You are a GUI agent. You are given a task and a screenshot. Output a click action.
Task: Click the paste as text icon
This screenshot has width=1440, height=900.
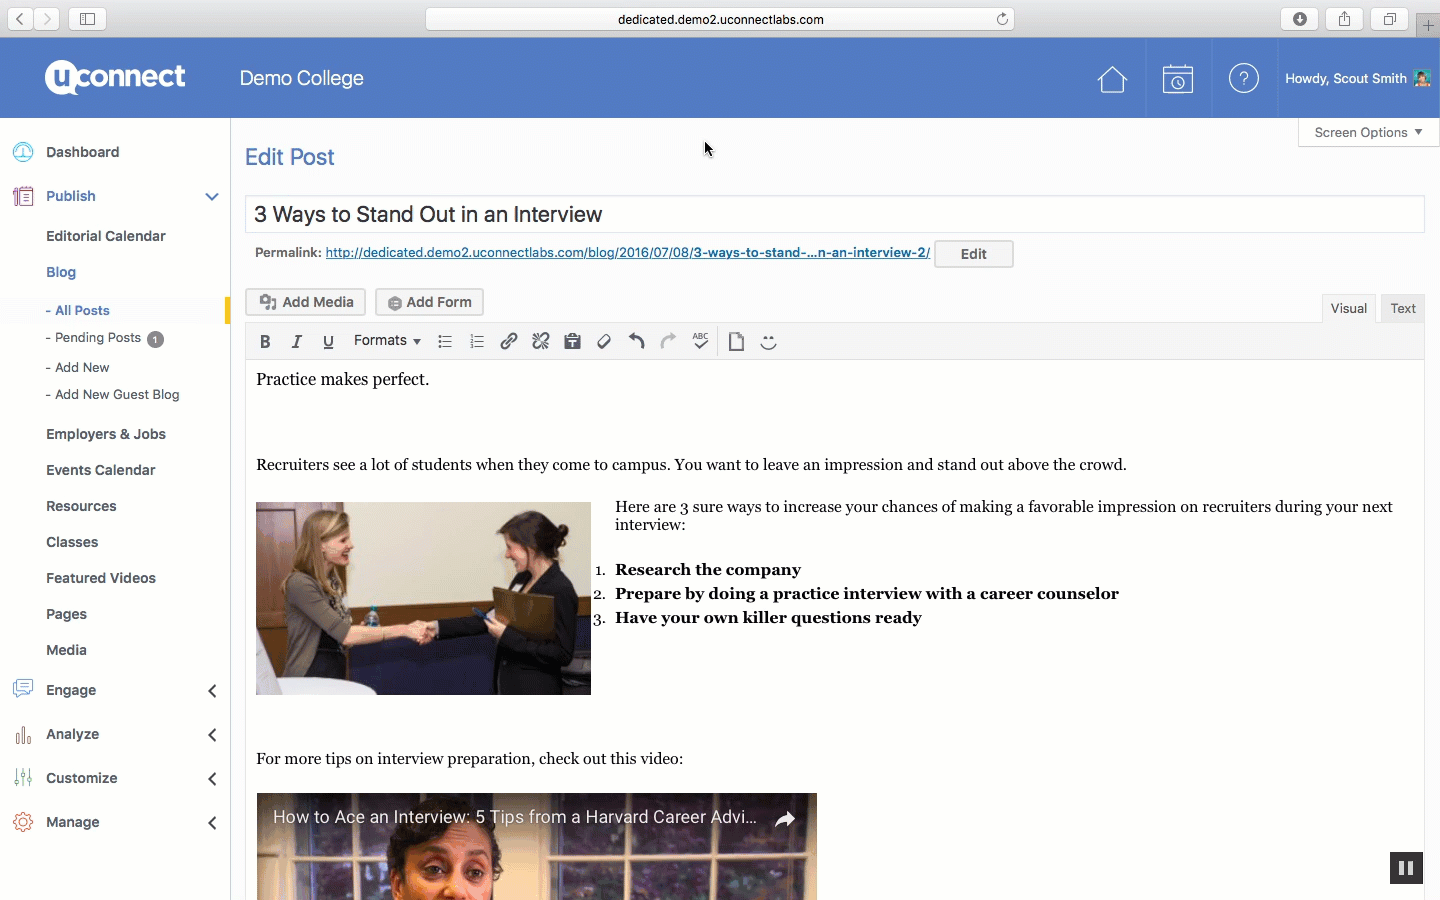(573, 342)
